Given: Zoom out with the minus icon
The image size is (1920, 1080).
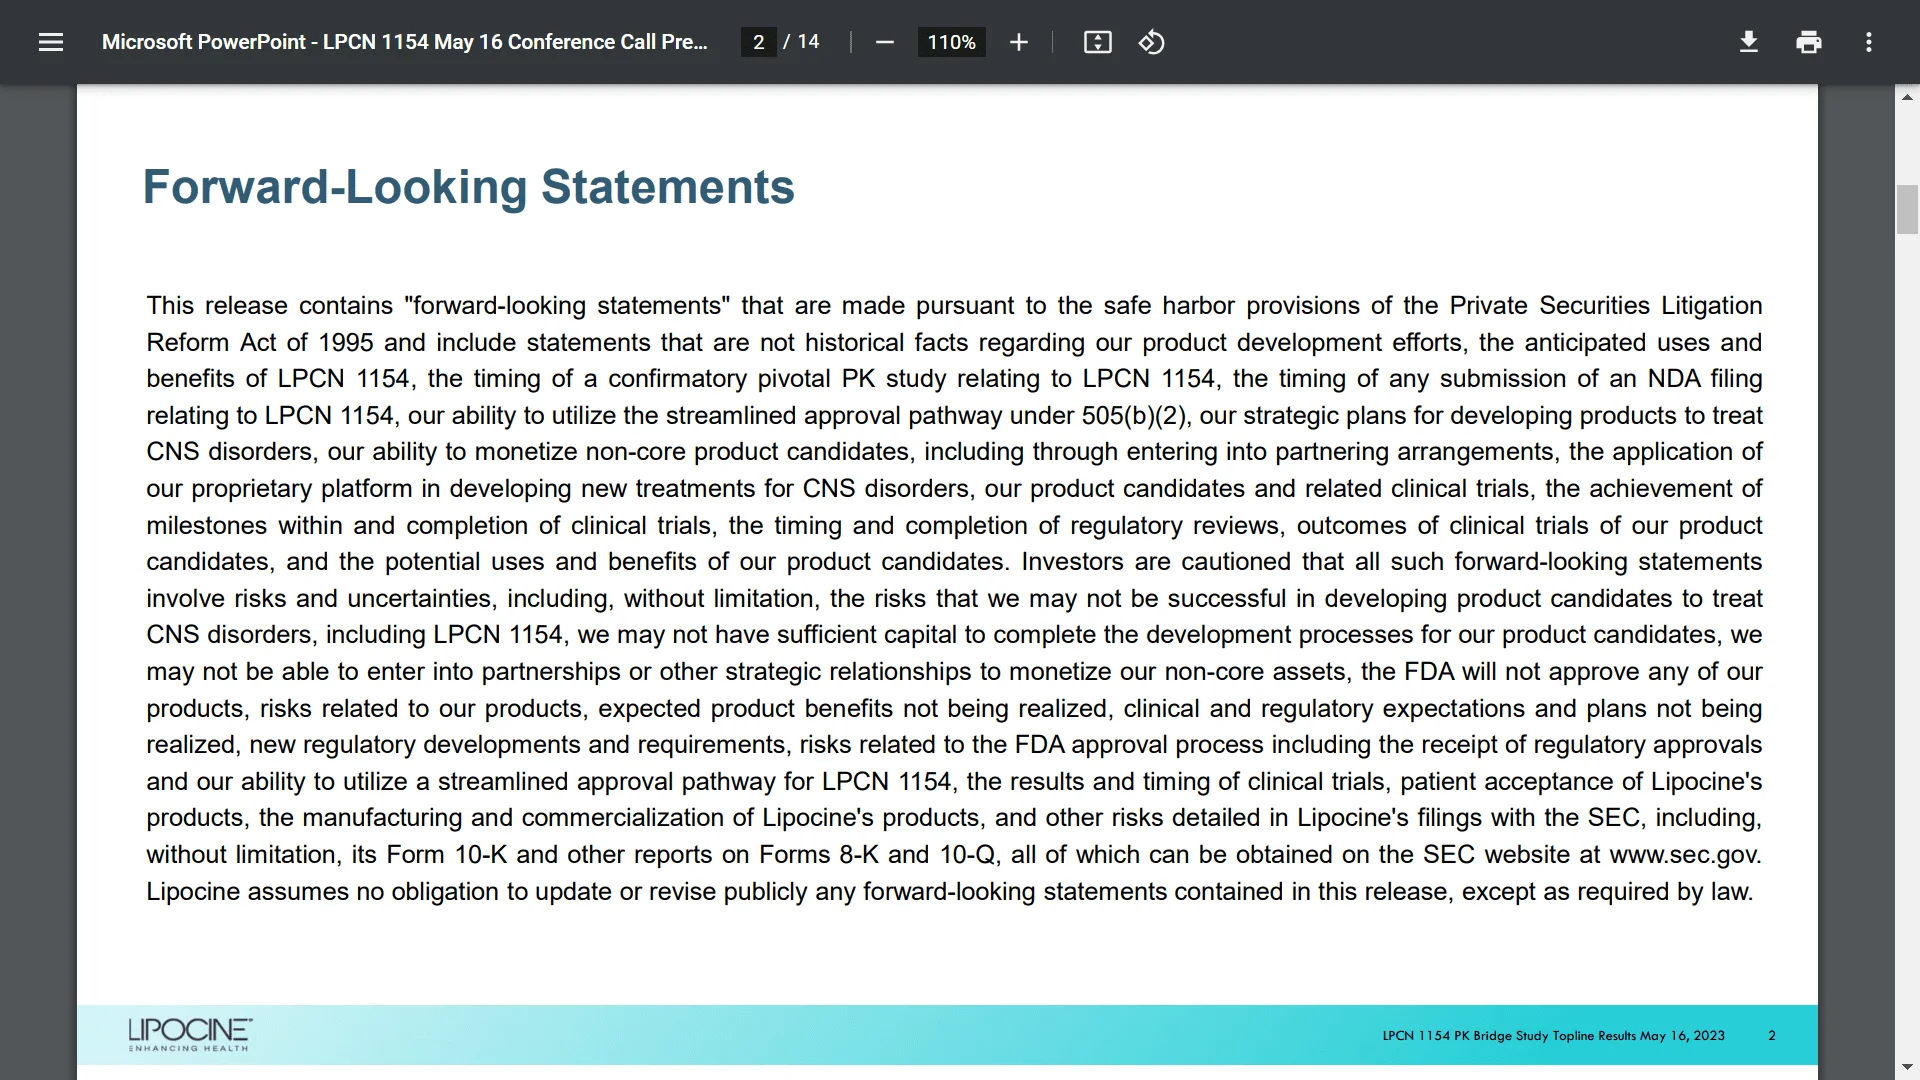Looking at the screenshot, I should coord(884,42).
